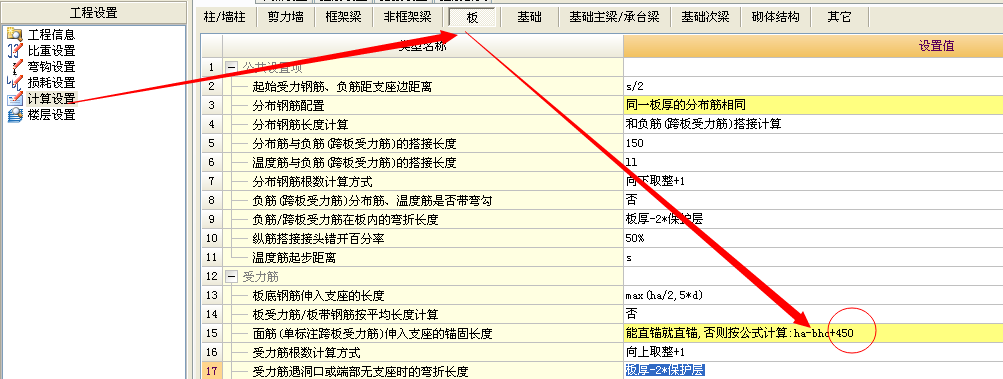Switch to the 柱/墙柱 tab
1003x379 pixels.
click(225, 17)
